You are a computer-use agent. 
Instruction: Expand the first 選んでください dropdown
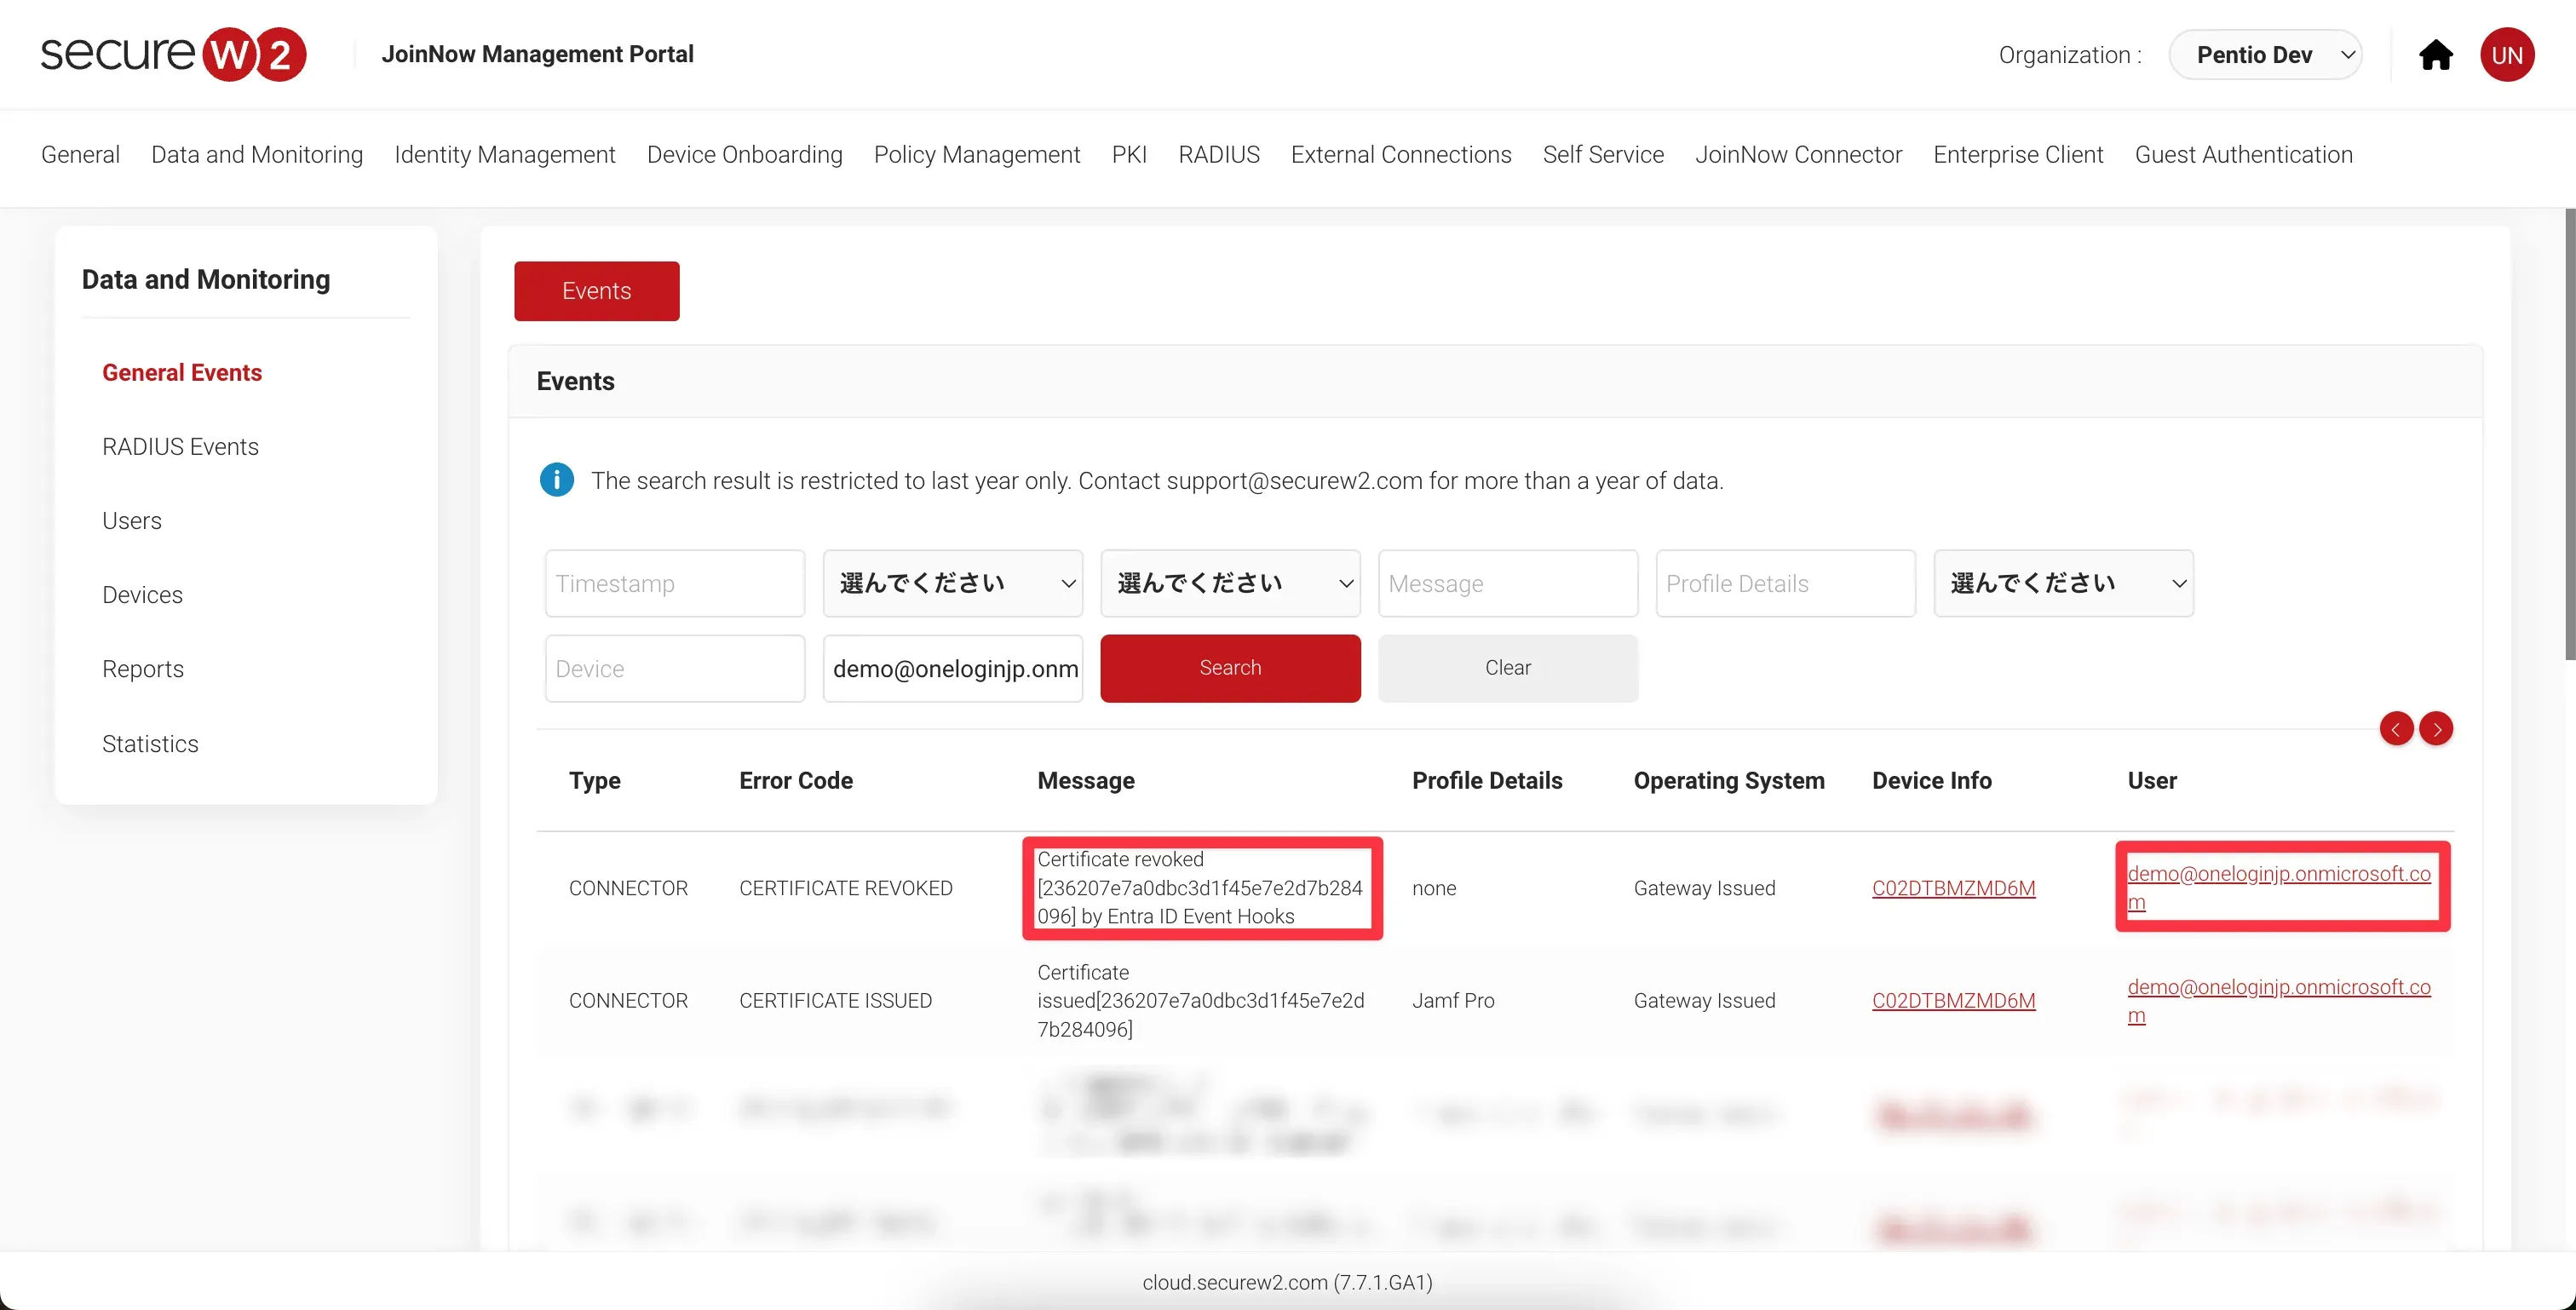click(x=952, y=583)
